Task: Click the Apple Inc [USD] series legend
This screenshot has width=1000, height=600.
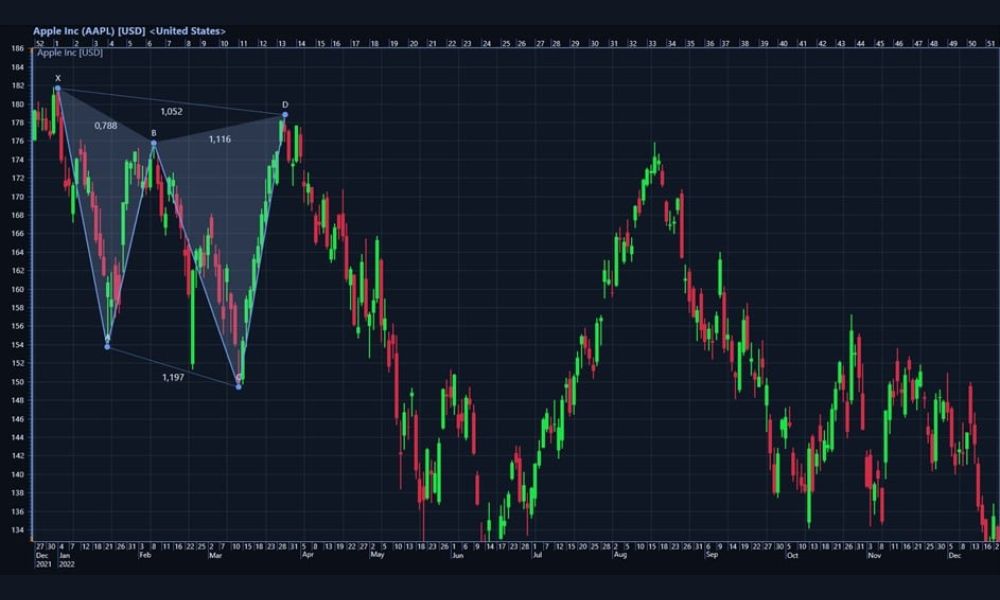Action: pyautogui.click(x=70, y=52)
